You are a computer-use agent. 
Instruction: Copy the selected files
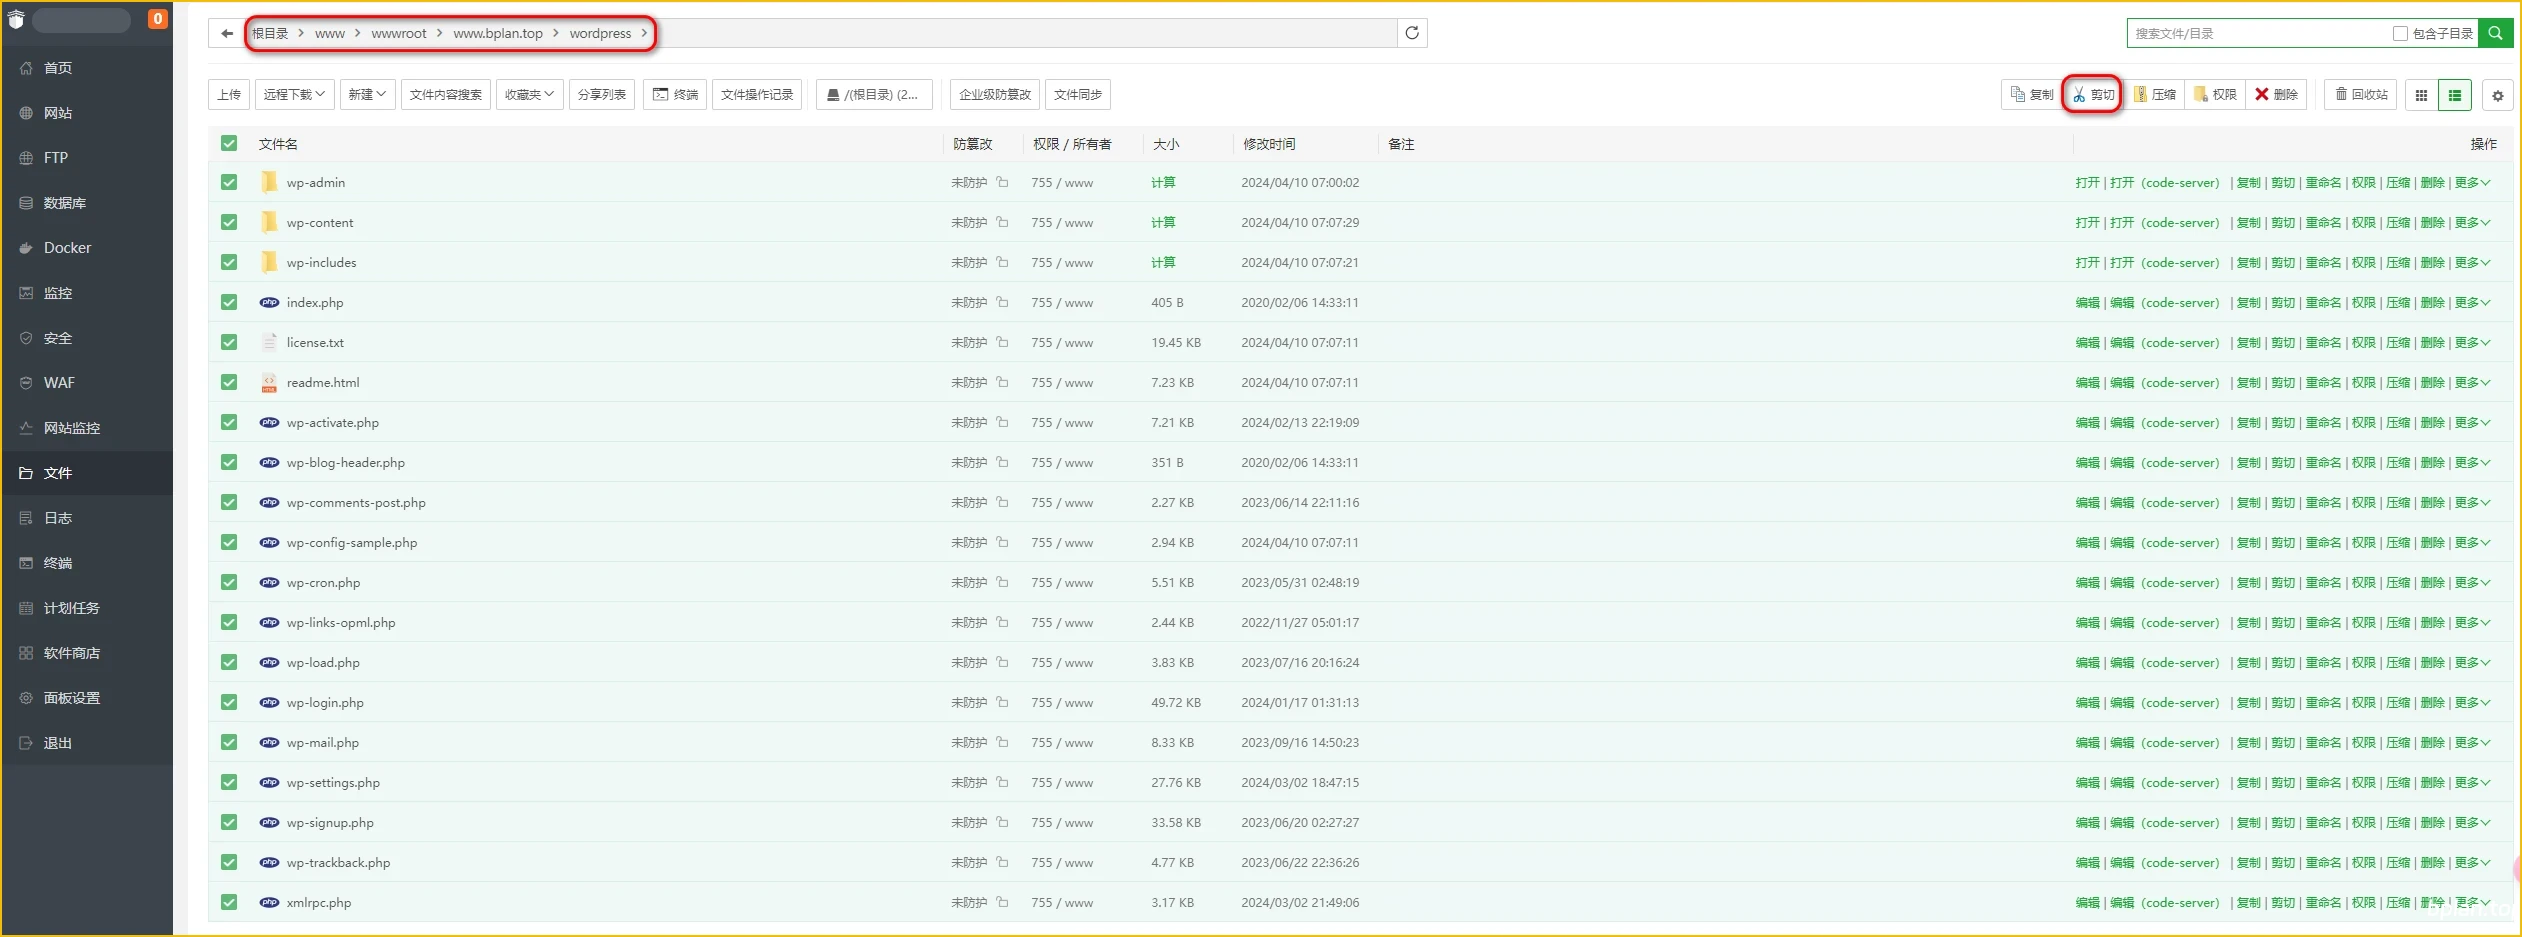click(2032, 94)
